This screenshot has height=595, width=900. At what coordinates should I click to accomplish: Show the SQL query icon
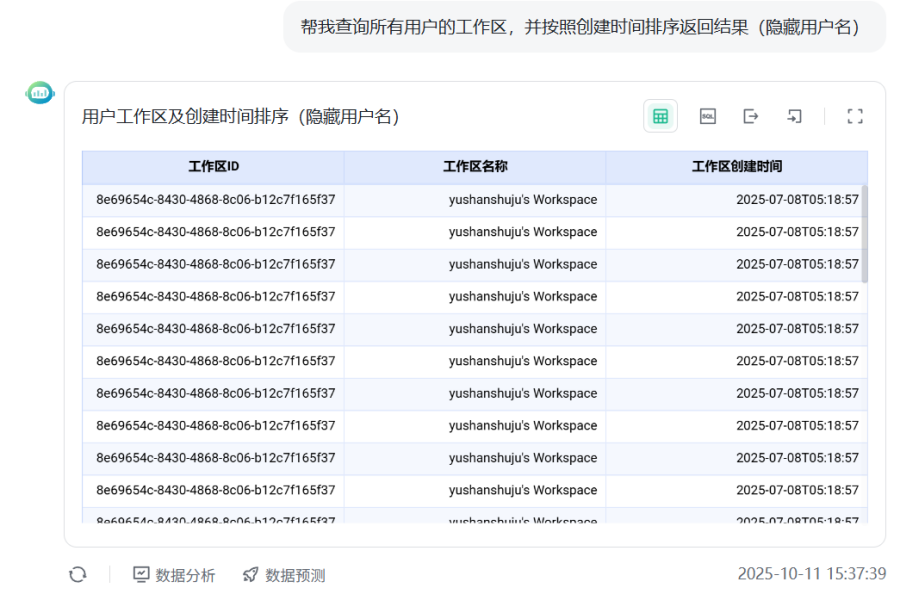[708, 116]
